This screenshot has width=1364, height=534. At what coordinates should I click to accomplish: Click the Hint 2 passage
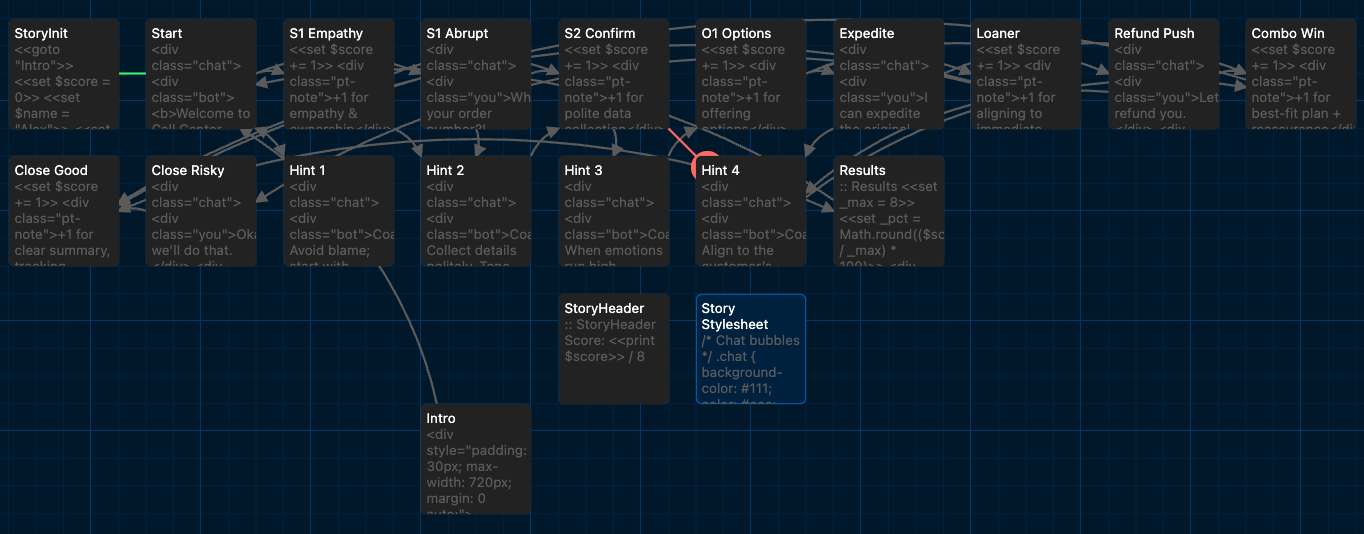(476, 211)
